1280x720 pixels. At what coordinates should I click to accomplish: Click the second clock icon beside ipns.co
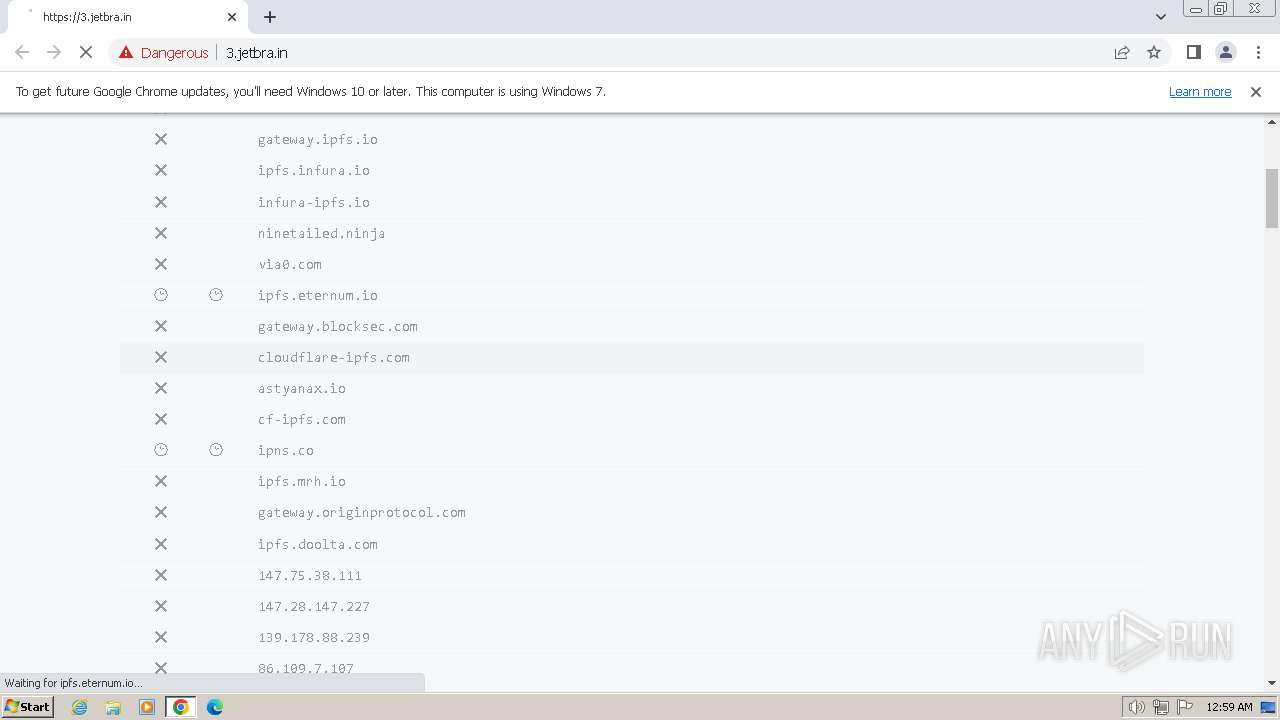(x=216, y=450)
